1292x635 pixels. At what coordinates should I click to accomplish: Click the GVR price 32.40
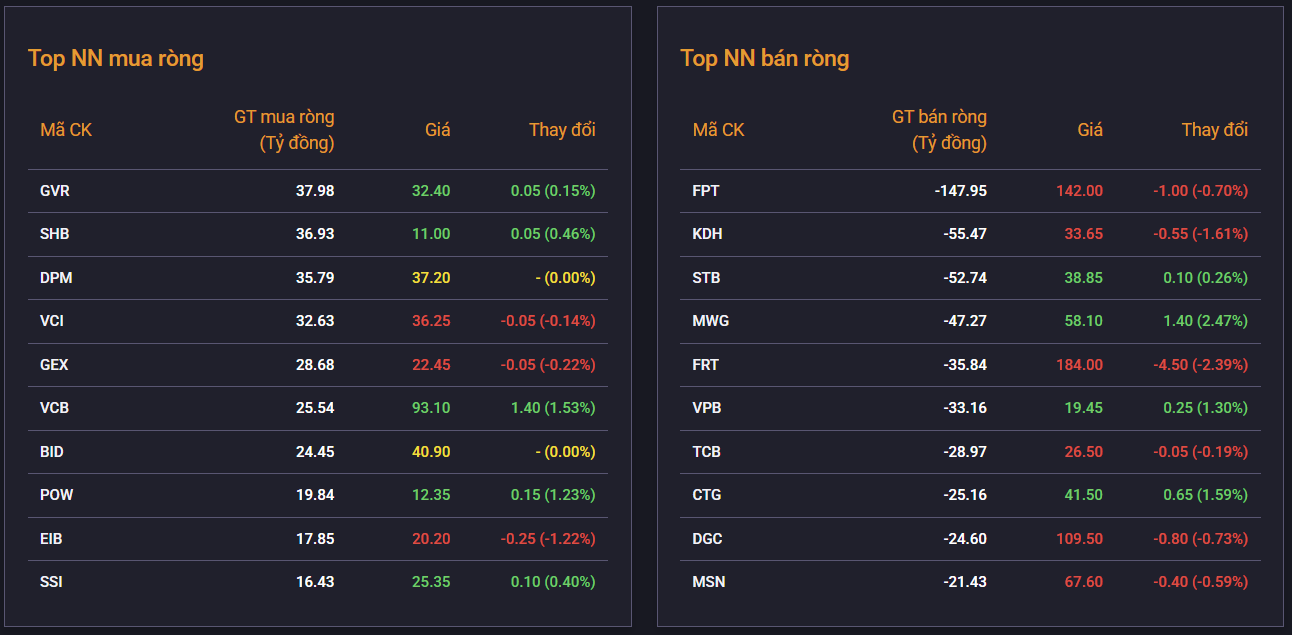pyautogui.click(x=431, y=191)
